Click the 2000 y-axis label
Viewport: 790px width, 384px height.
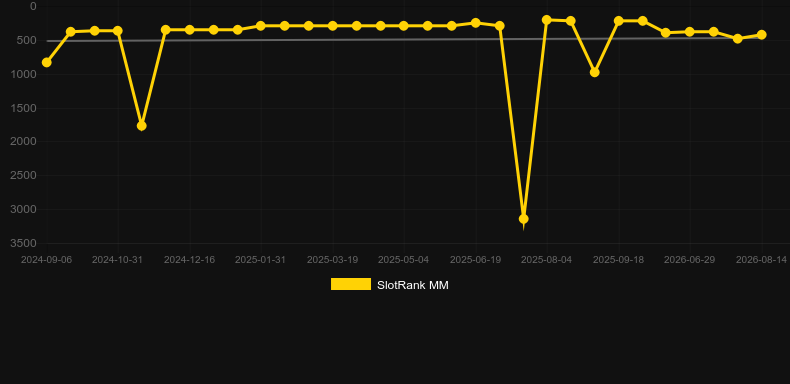pos(23,142)
